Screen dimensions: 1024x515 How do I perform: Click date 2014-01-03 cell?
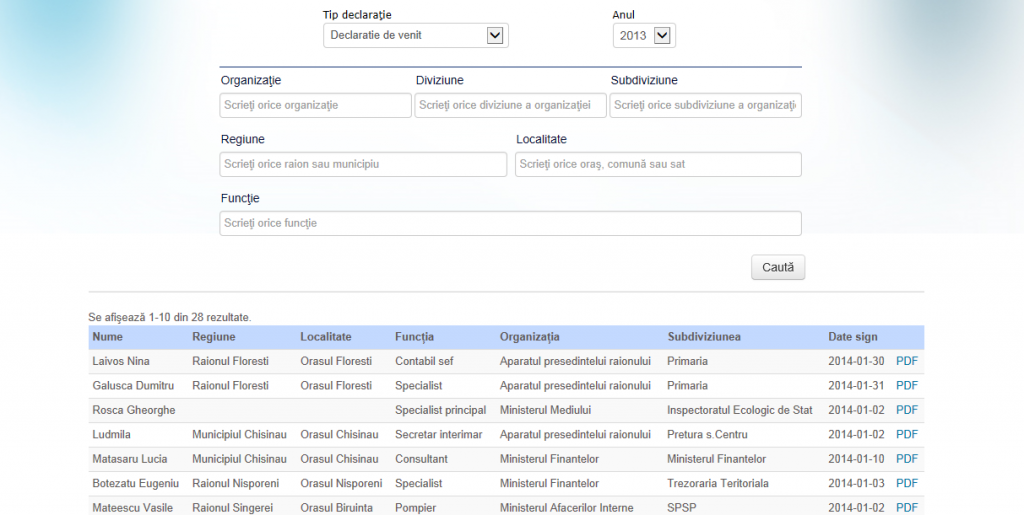tap(856, 484)
